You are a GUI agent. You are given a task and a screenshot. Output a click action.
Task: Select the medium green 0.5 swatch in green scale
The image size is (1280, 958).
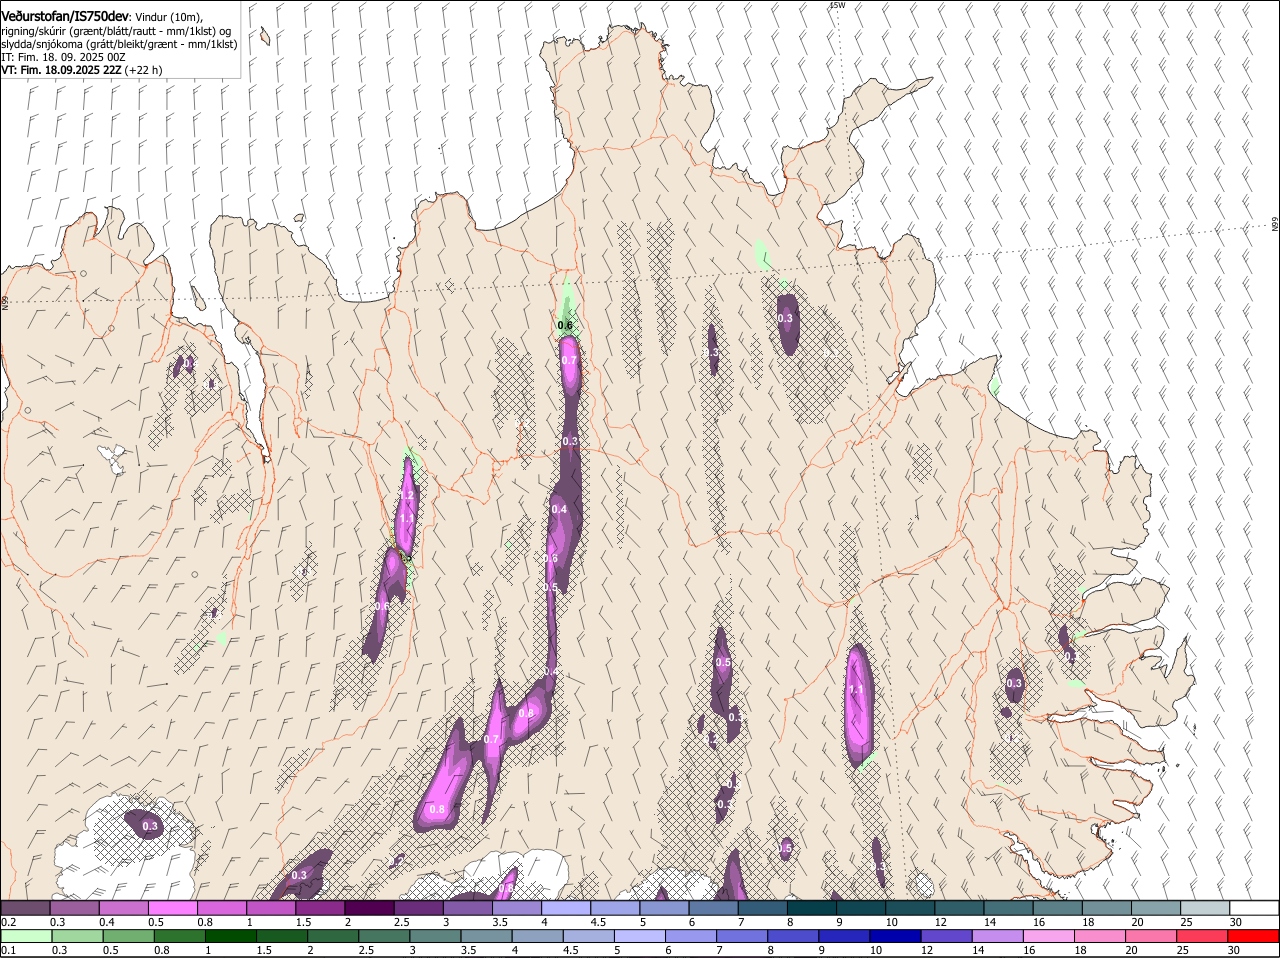(x=129, y=936)
